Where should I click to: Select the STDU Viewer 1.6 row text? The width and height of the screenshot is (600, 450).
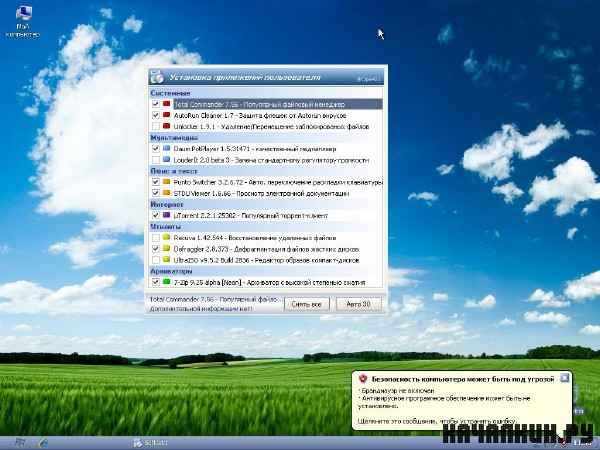(261, 193)
